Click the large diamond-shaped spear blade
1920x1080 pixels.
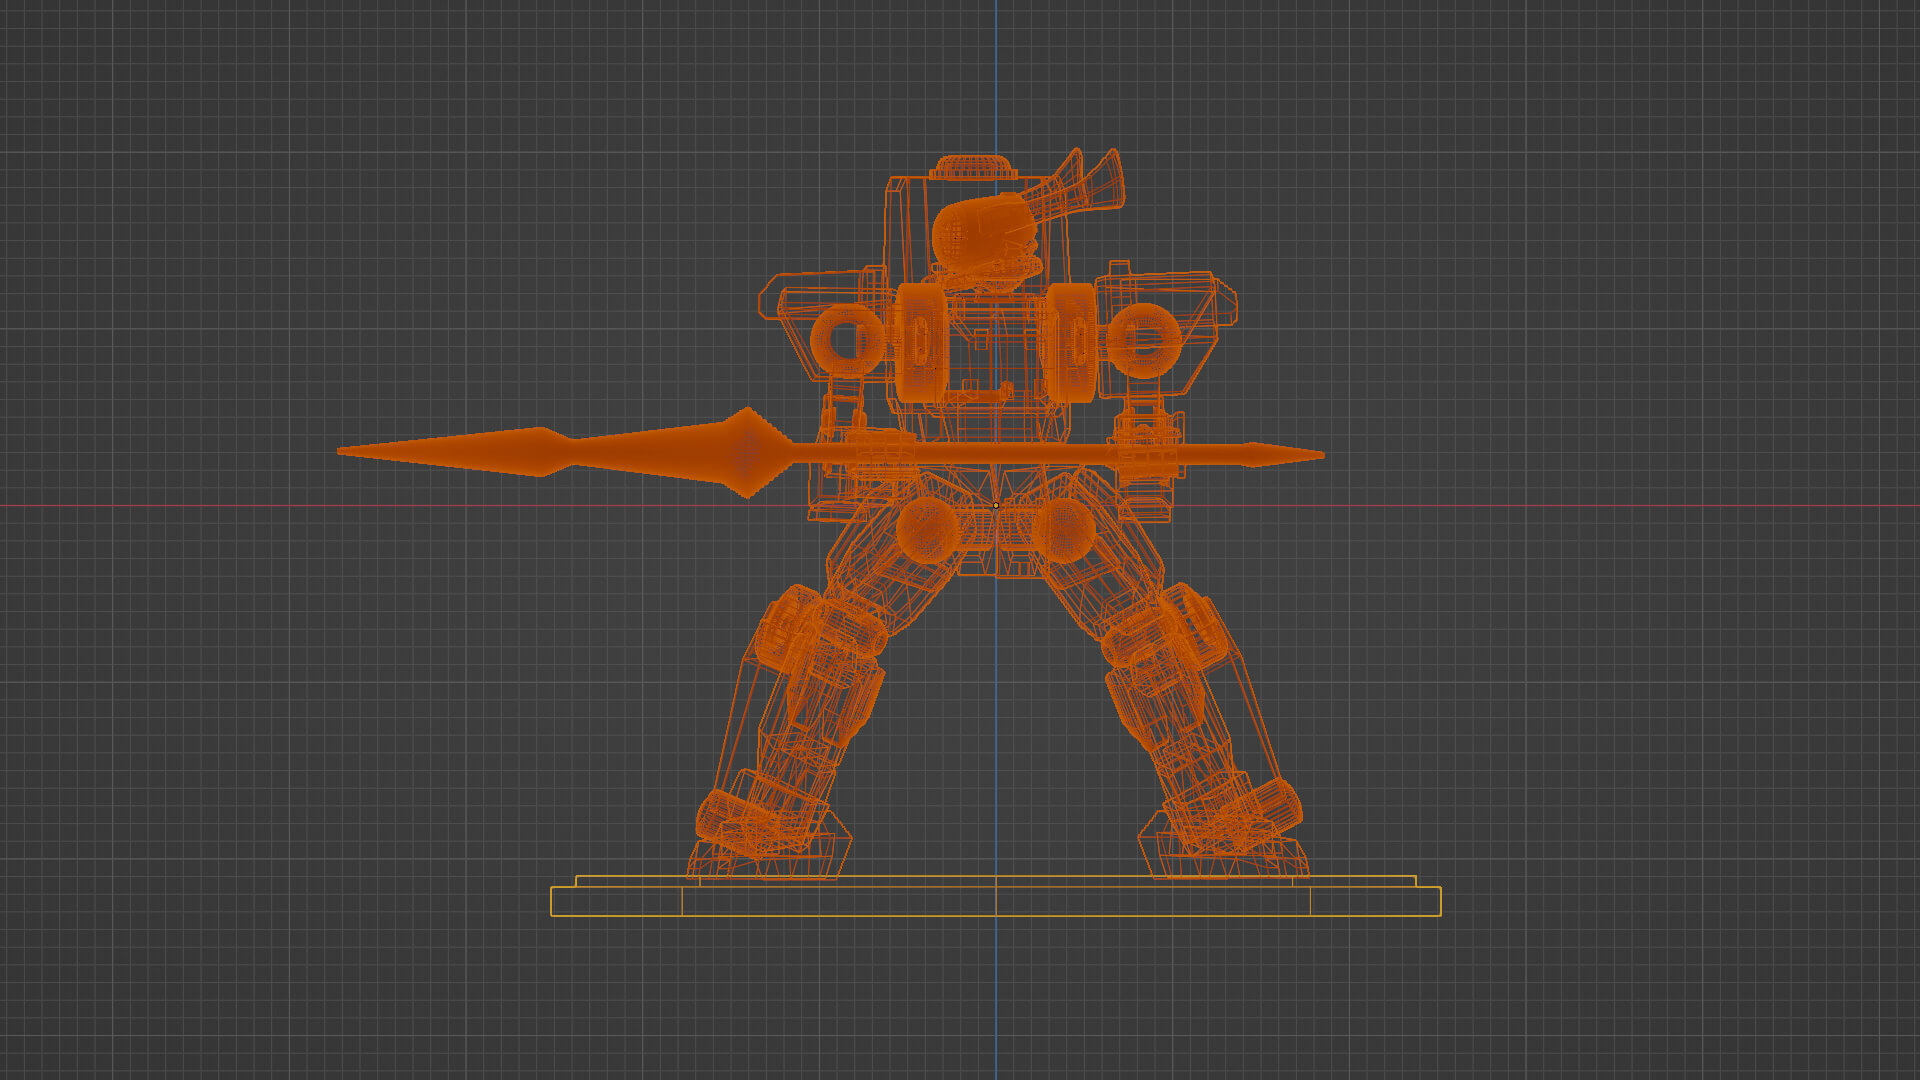747,452
